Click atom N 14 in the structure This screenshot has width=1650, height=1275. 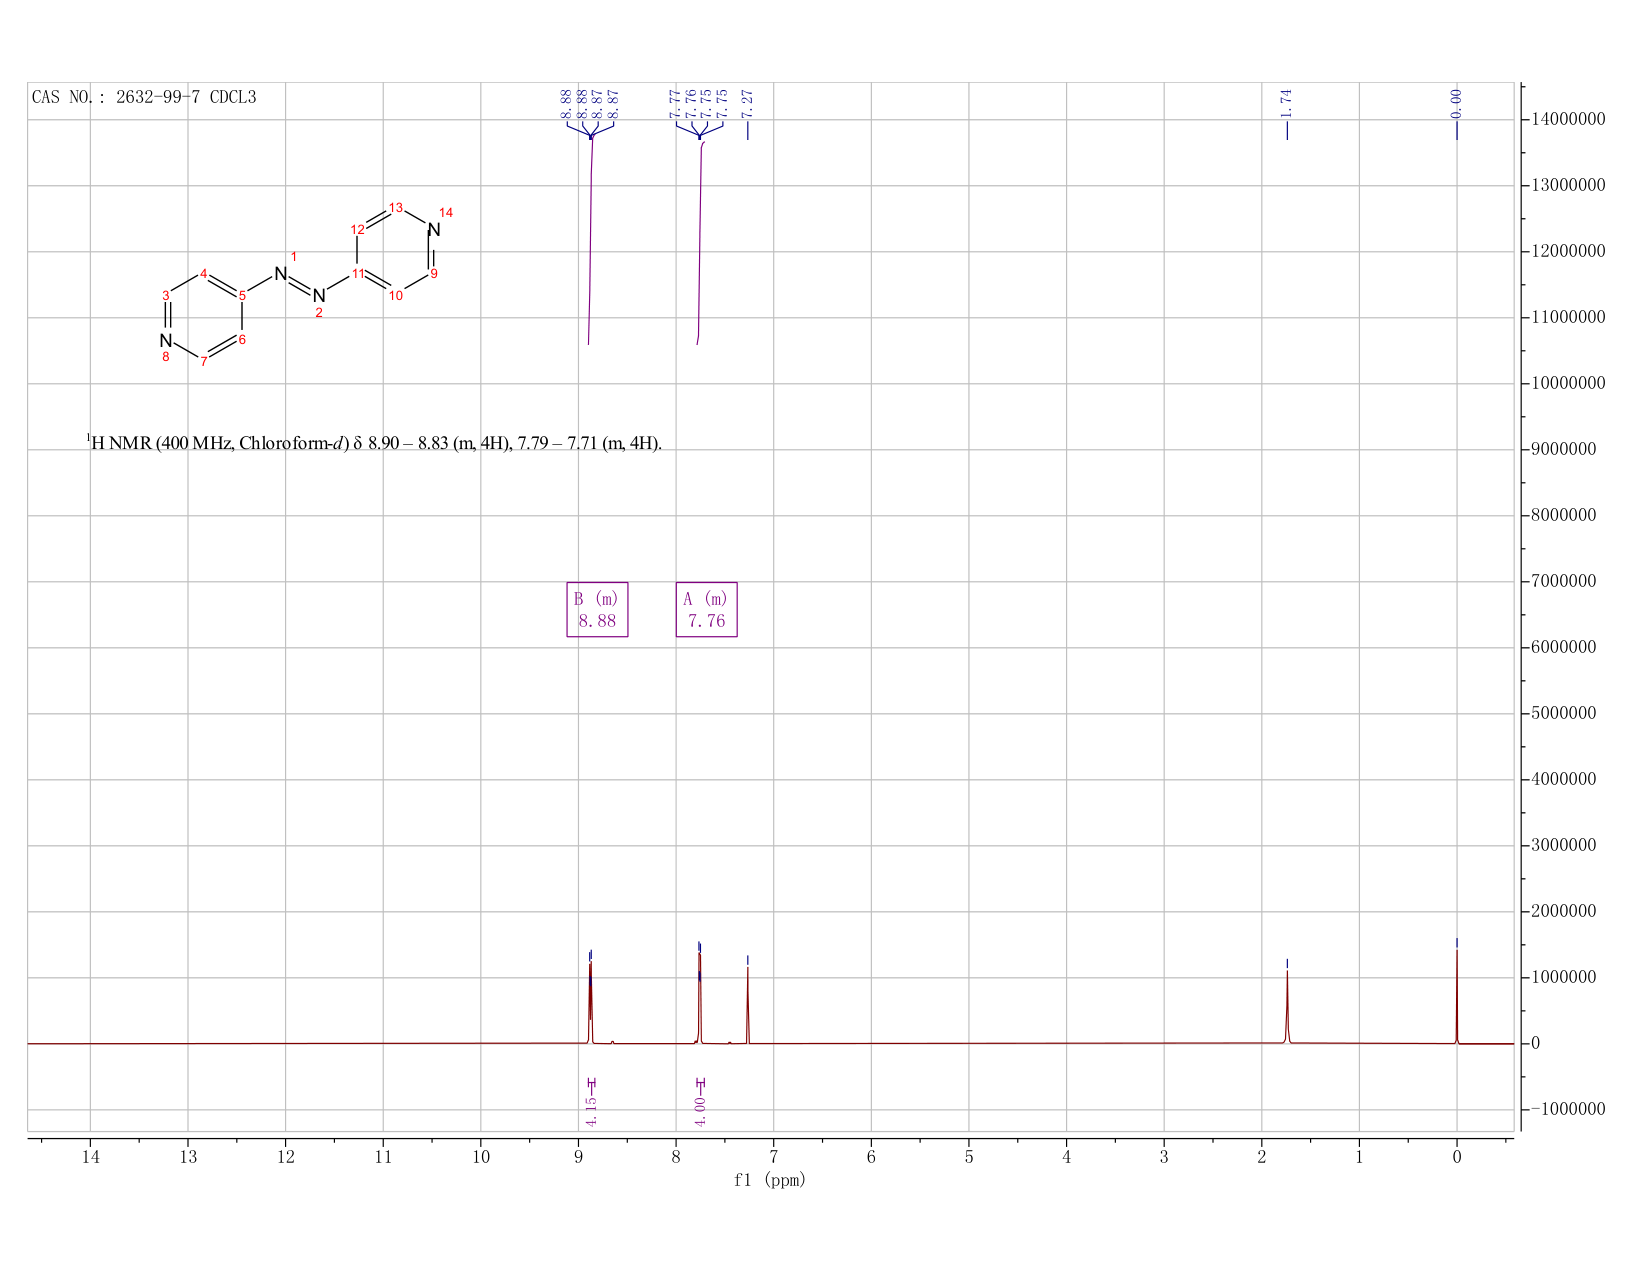(434, 230)
